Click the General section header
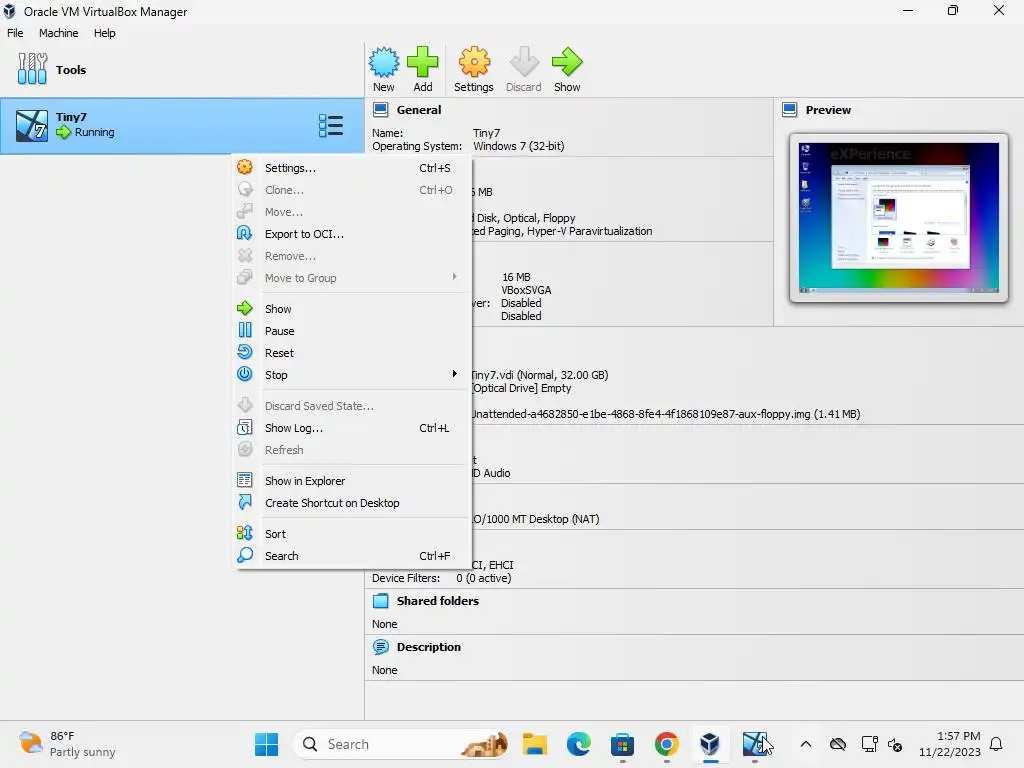The height and width of the screenshot is (768, 1024). coord(419,110)
